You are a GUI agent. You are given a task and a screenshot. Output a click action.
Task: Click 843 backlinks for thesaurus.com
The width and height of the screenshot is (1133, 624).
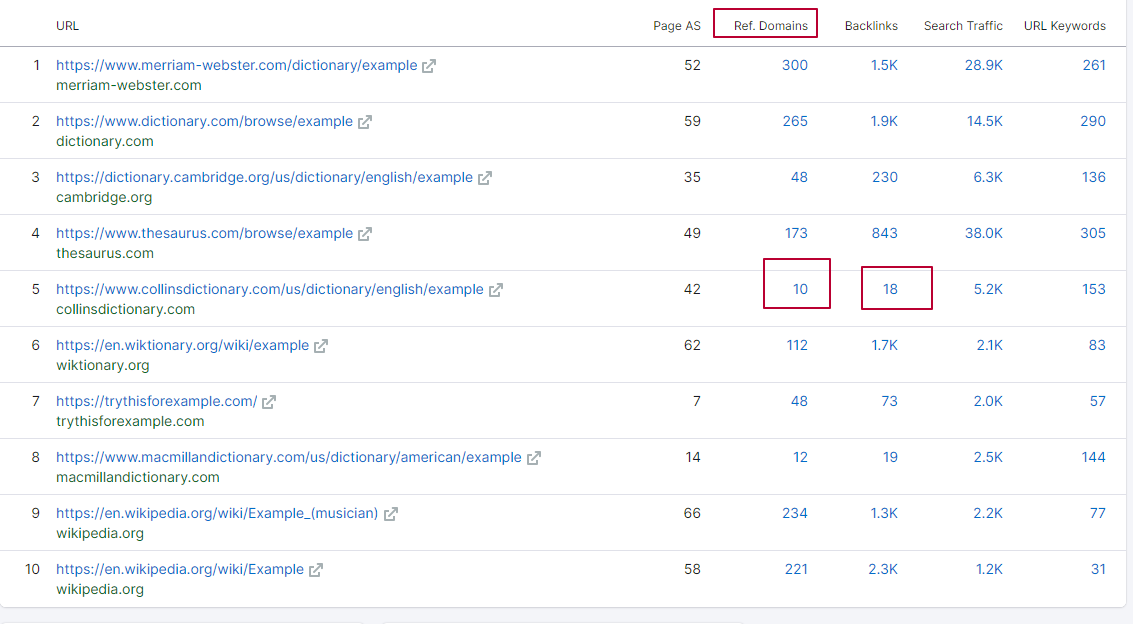884,233
